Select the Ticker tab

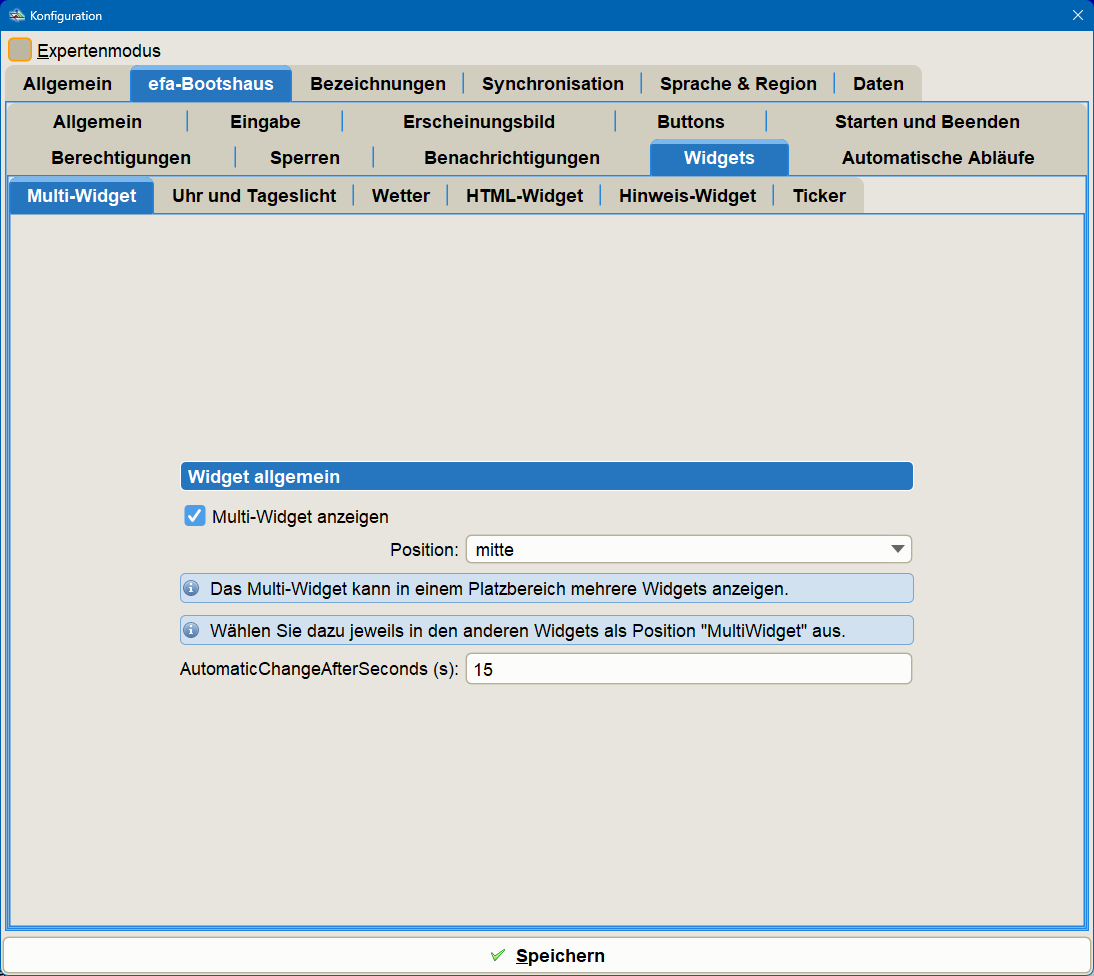point(818,195)
